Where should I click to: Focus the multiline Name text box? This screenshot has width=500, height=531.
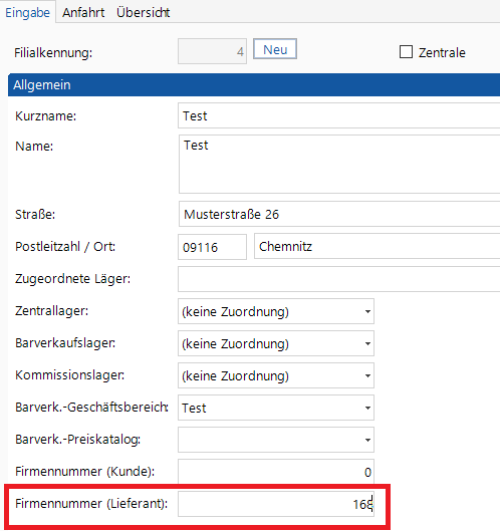pos(339,164)
